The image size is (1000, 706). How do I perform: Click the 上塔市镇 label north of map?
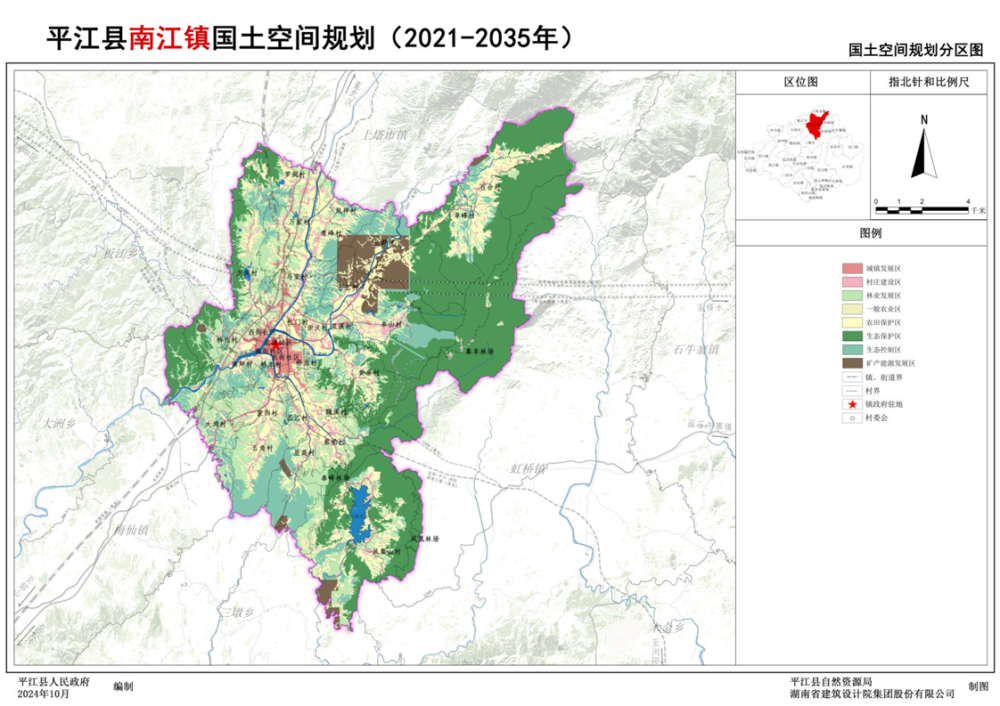click(386, 133)
